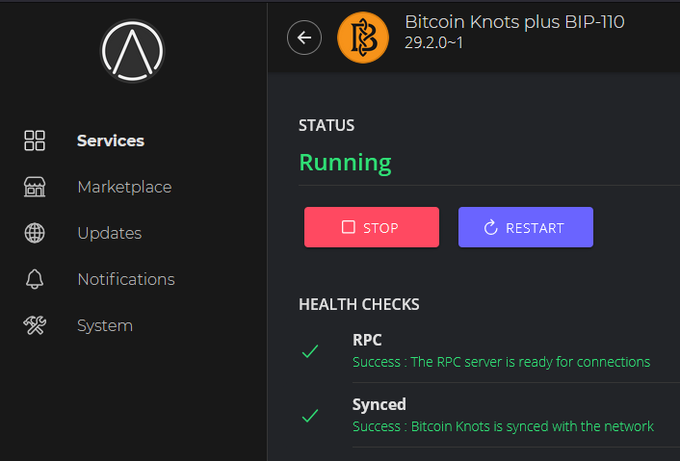The width and height of the screenshot is (680, 461).
Task: Click the Notifications bell icon
Action: click(x=35, y=279)
